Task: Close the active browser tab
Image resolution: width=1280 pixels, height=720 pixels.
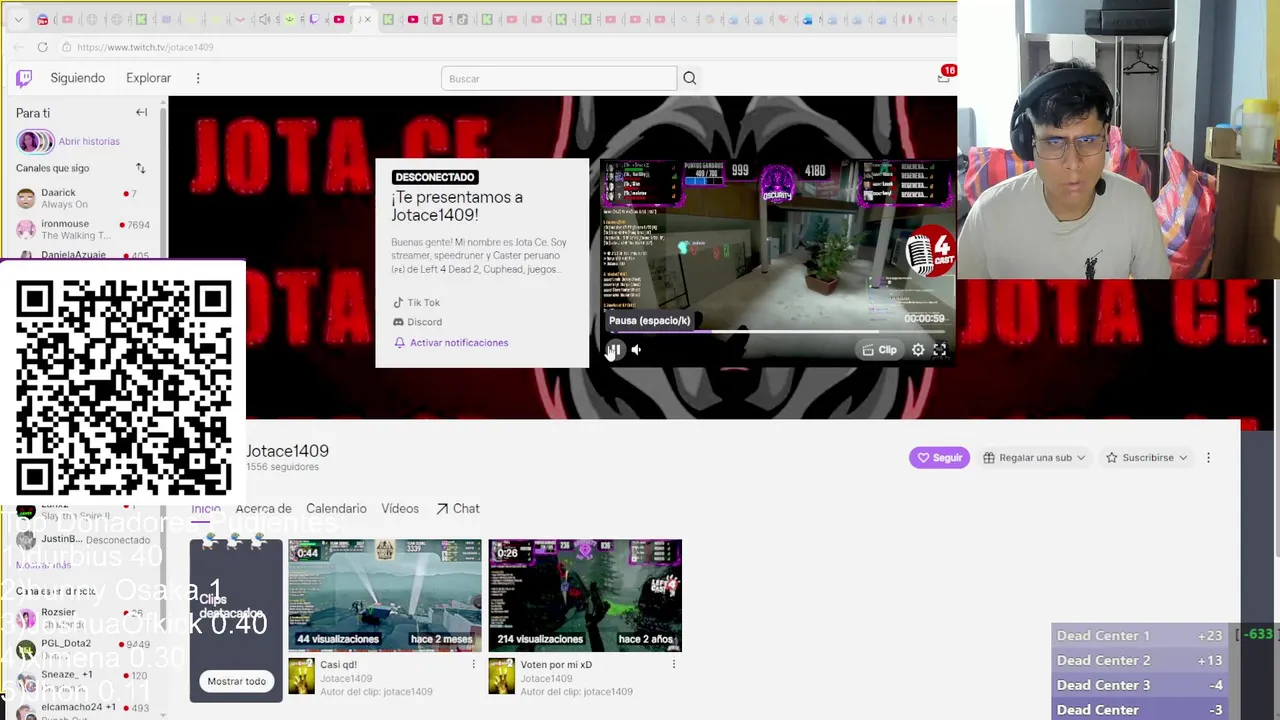Action: coord(368,19)
